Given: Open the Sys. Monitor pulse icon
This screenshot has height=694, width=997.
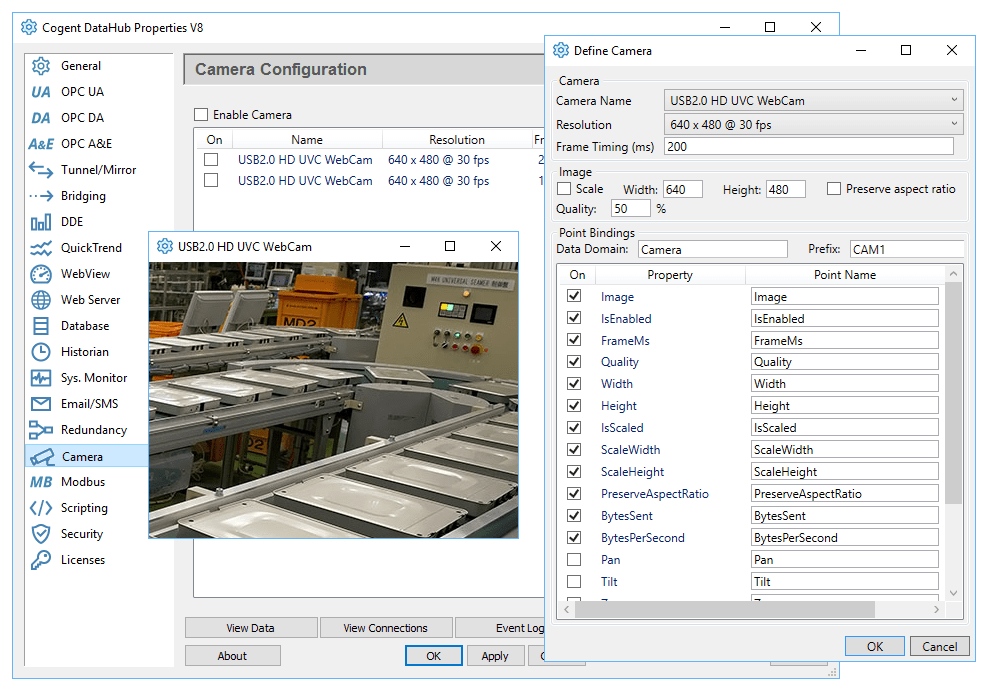Looking at the screenshot, I should pos(41,378).
